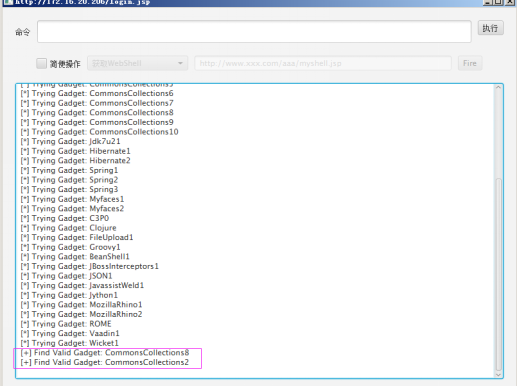
Task: Open the 获取WebShell dropdown
Action: 137,63
